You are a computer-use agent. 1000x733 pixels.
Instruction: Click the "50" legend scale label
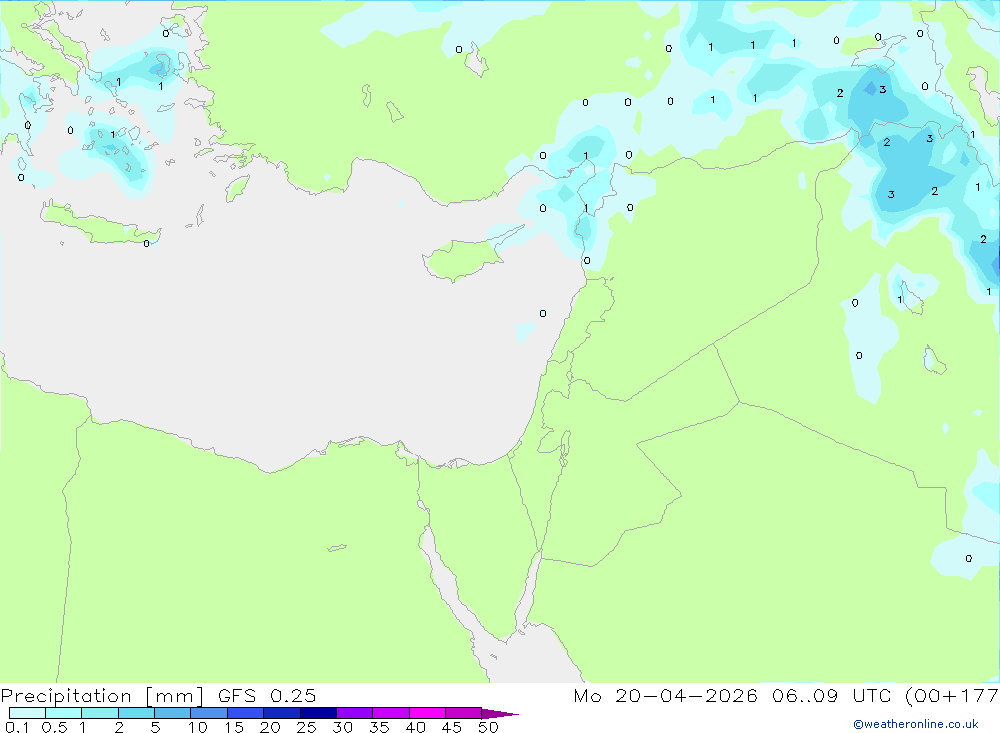tap(488, 727)
